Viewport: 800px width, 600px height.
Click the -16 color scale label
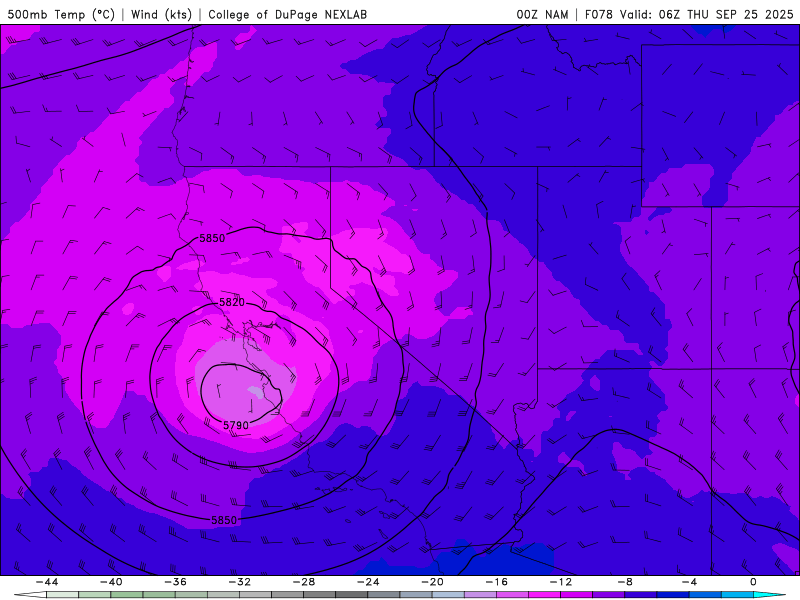(496, 582)
